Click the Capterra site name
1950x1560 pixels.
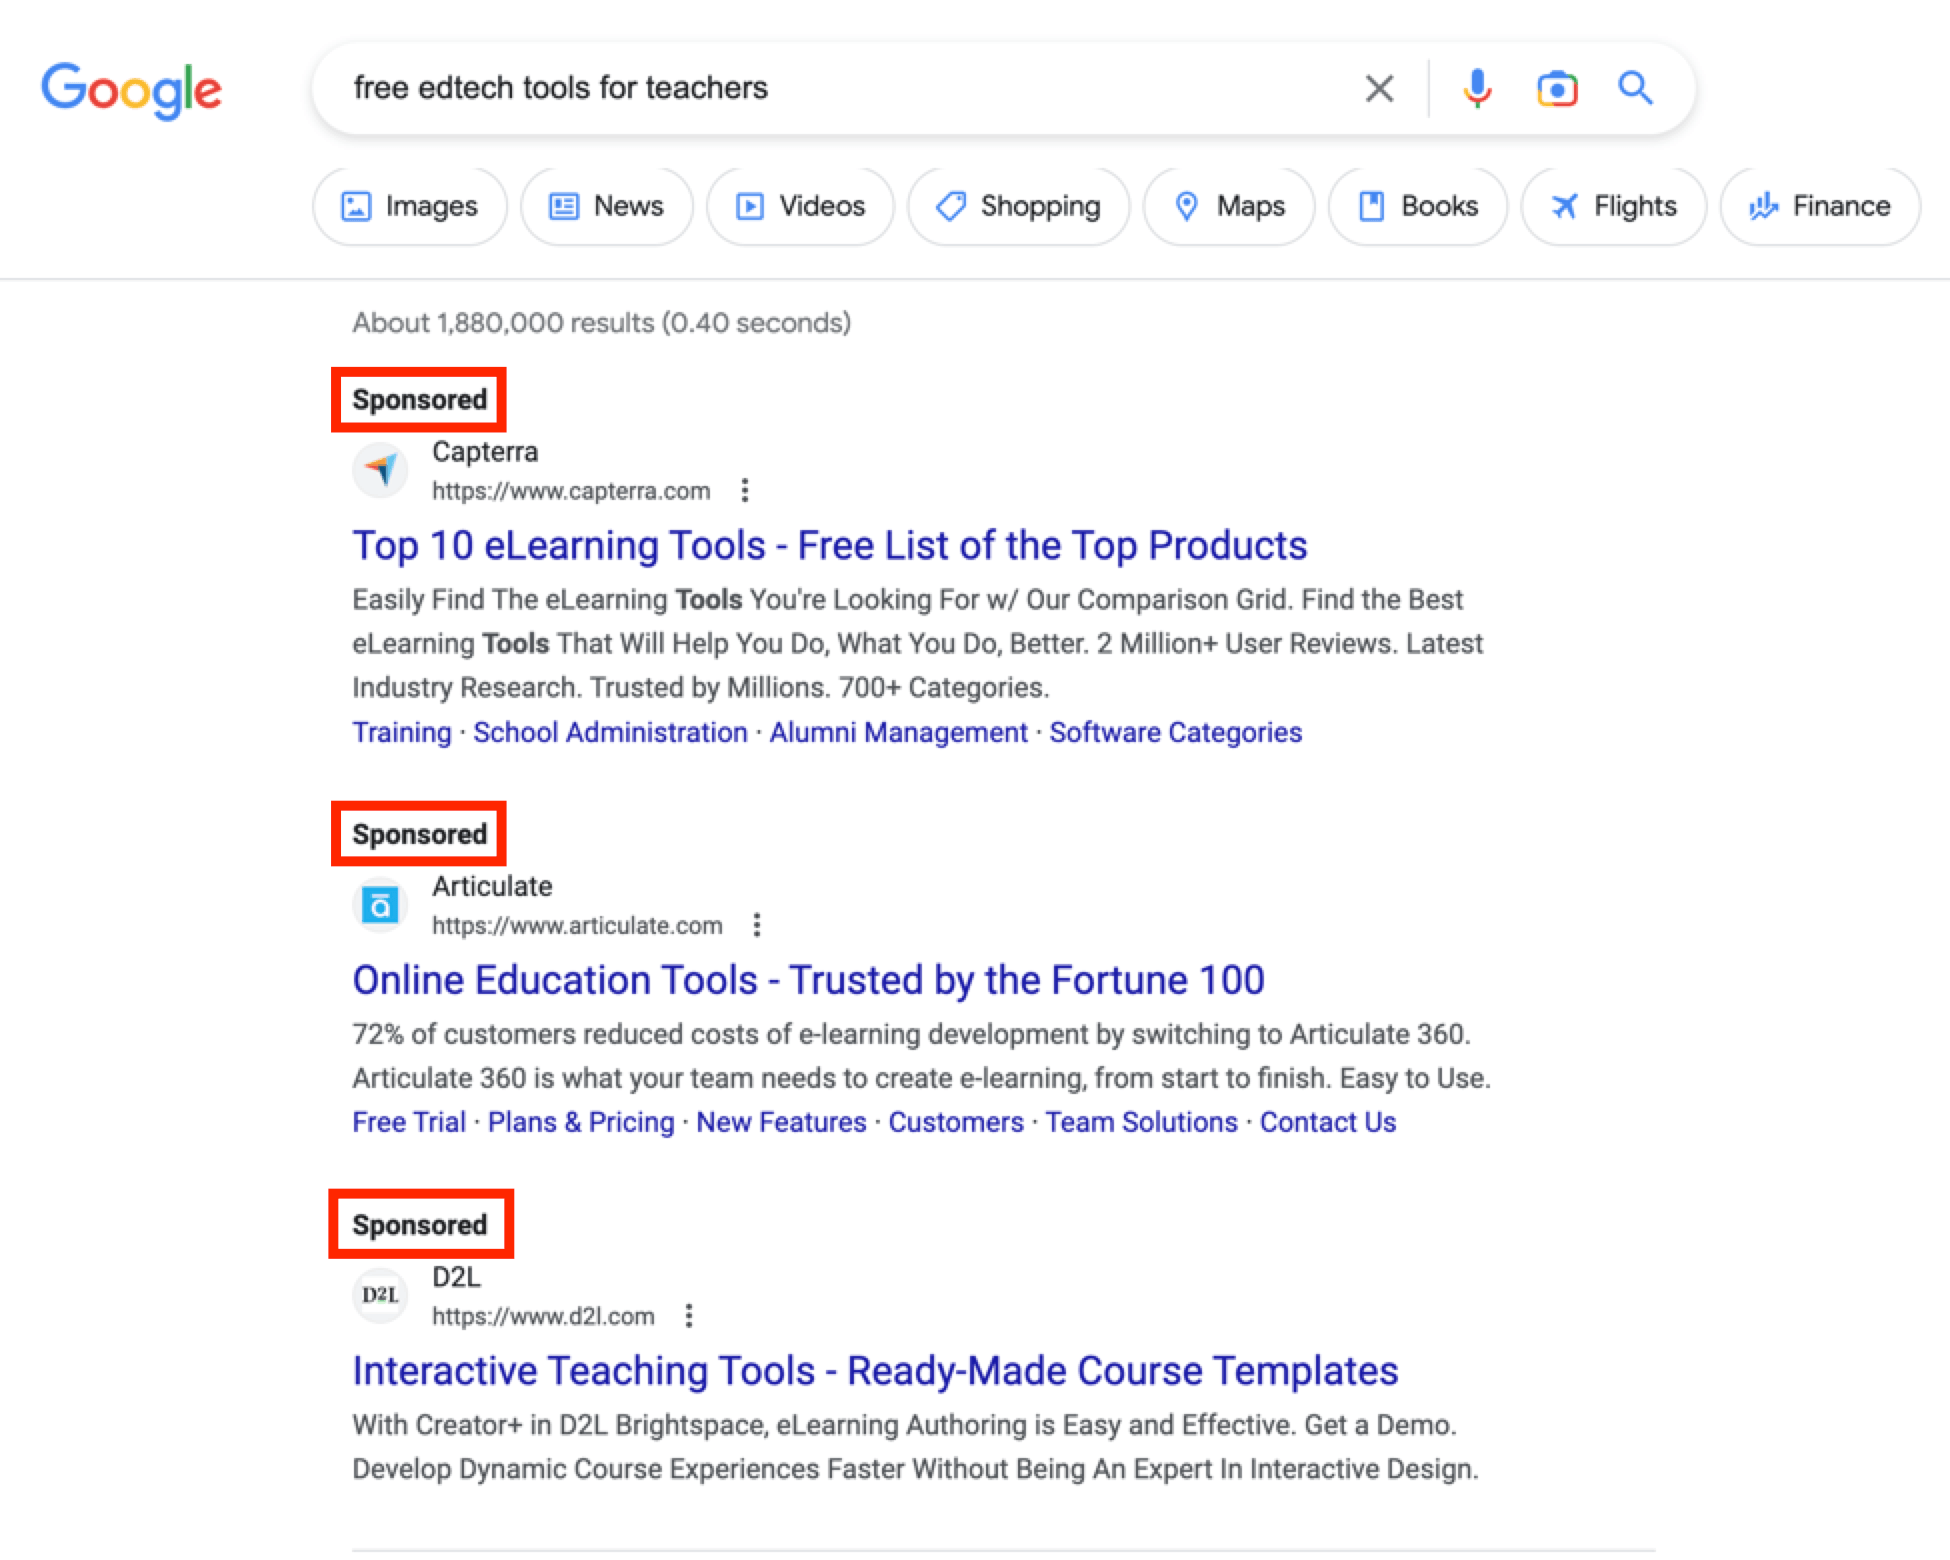pyautogui.click(x=485, y=451)
